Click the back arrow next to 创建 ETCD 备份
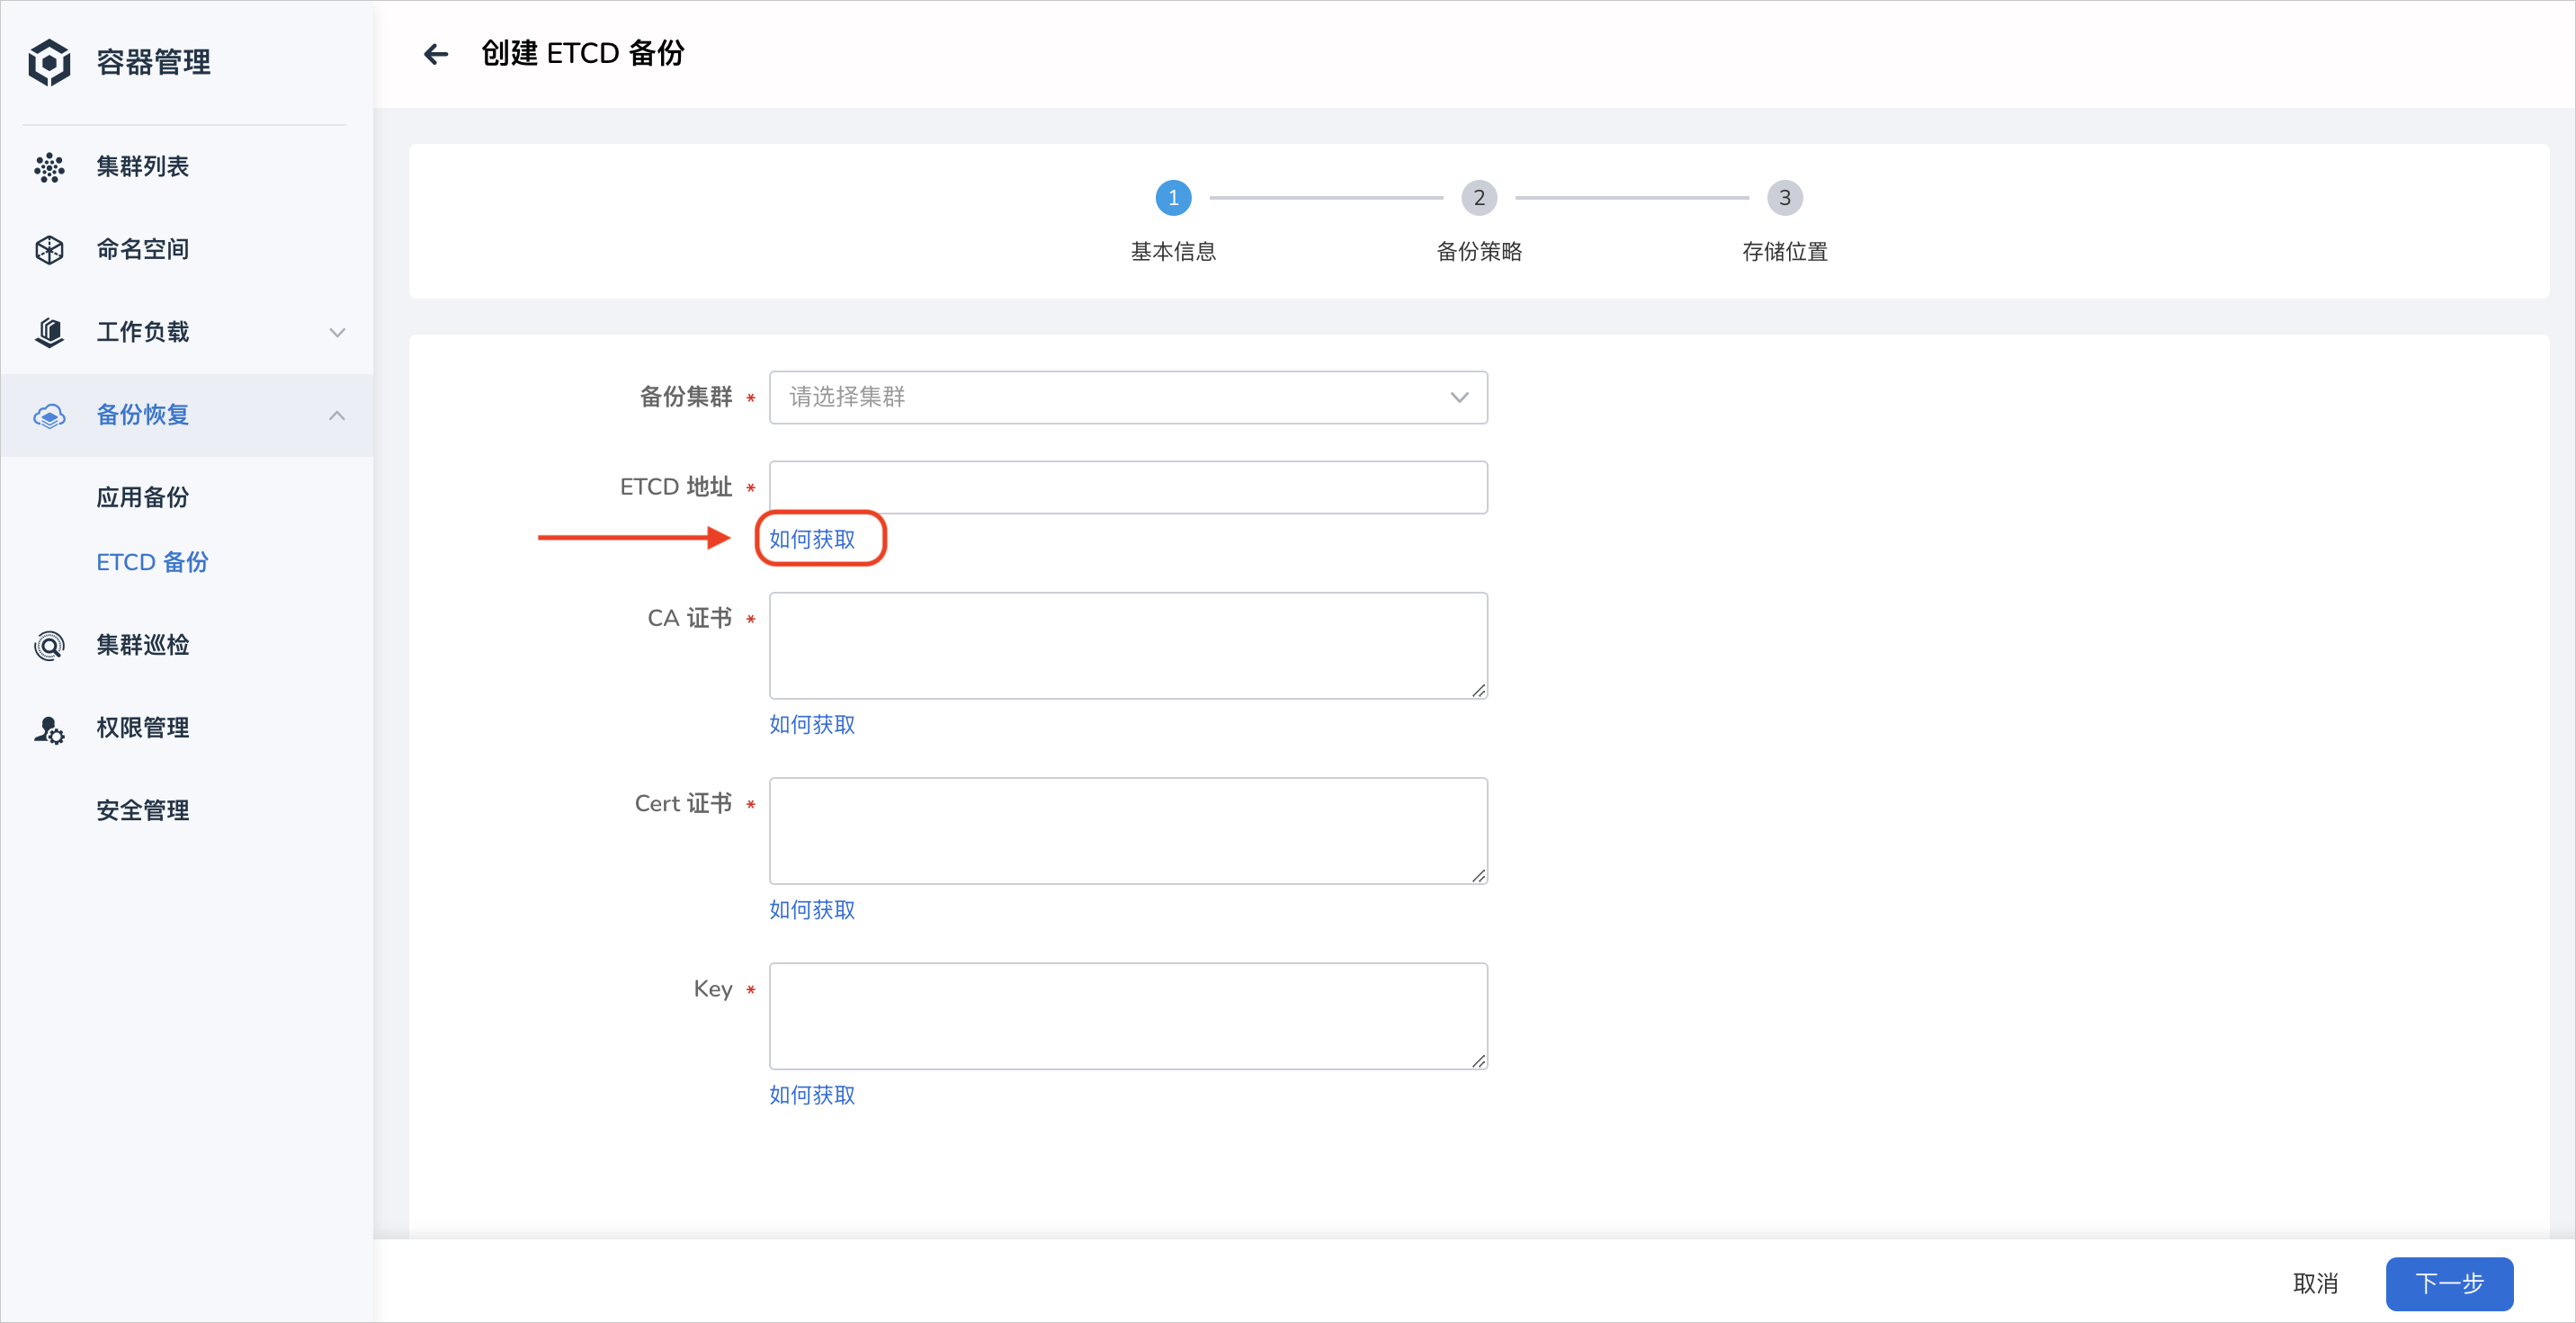This screenshot has width=2576, height=1323. 436,54
